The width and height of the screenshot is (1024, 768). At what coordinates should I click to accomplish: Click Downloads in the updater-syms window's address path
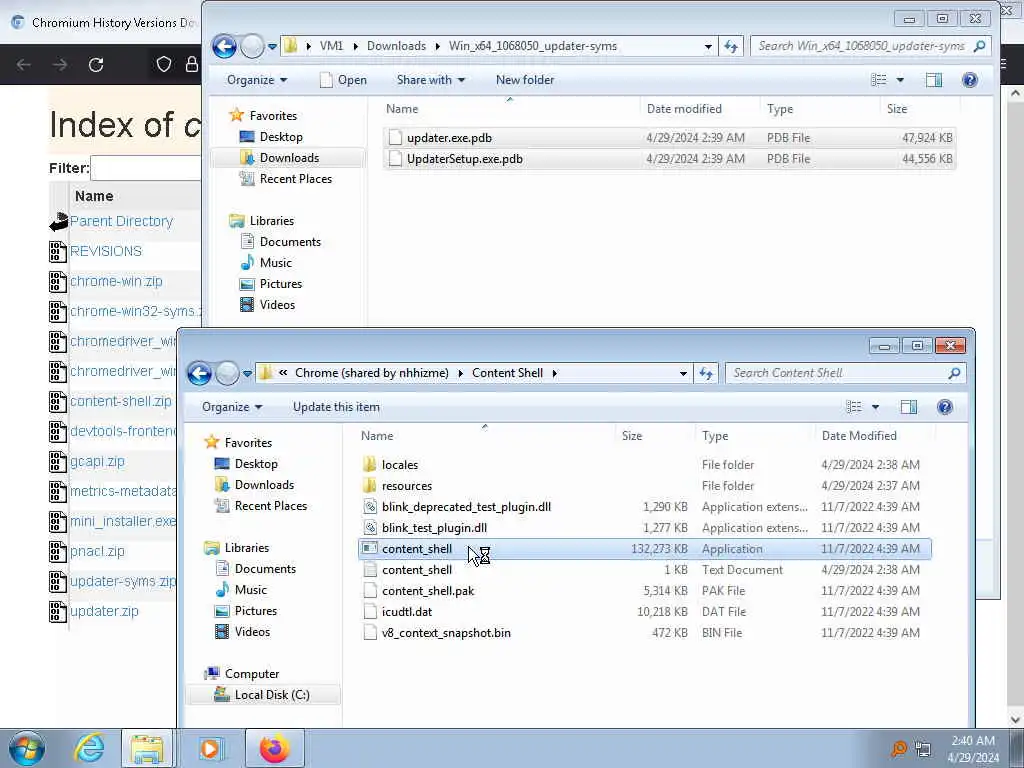pyautogui.click(x=396, y=46)
